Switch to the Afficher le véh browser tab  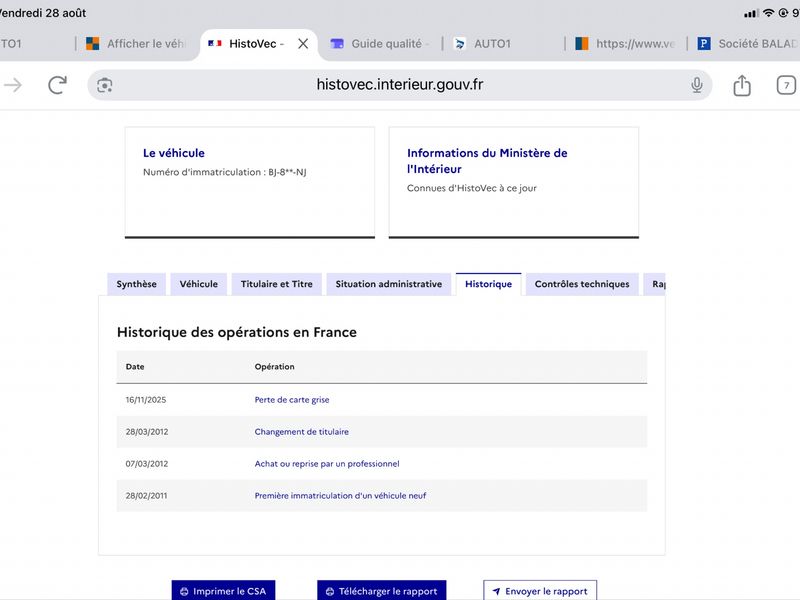tap(135, 44)
